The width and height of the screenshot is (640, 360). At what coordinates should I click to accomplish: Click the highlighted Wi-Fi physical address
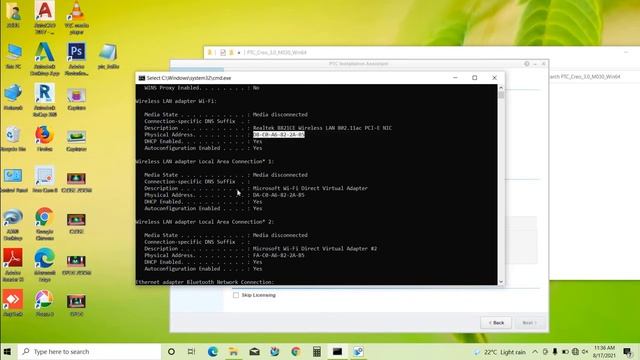point(279,135)
